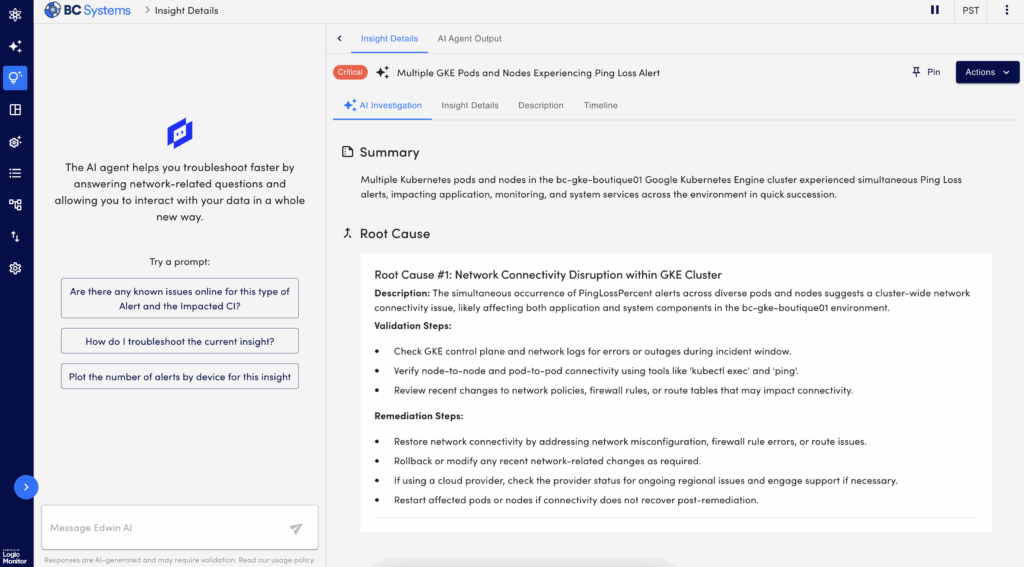Viewport: 1024px width, 567px height.
Task: Switch to the AI Agent Output tab
Action: click(469, 38)
